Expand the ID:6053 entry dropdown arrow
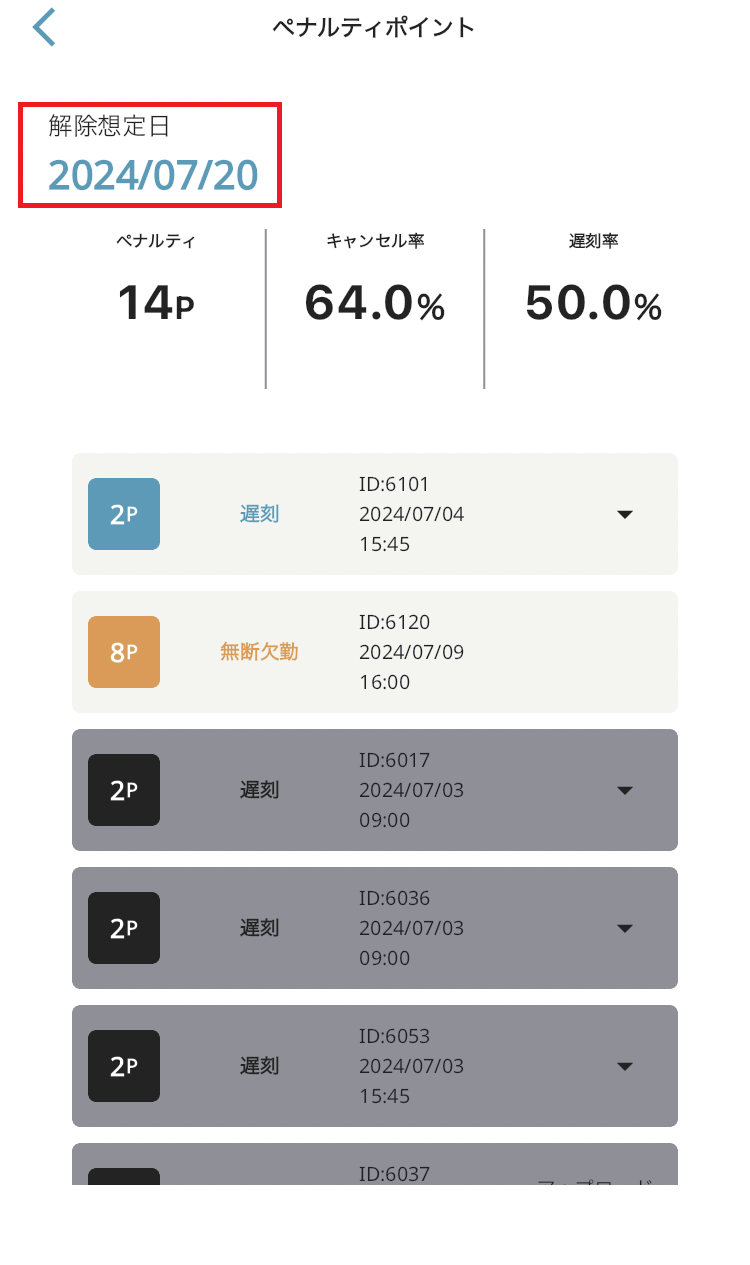This screenshot has width=750, height=1265. pos(625,1066)
